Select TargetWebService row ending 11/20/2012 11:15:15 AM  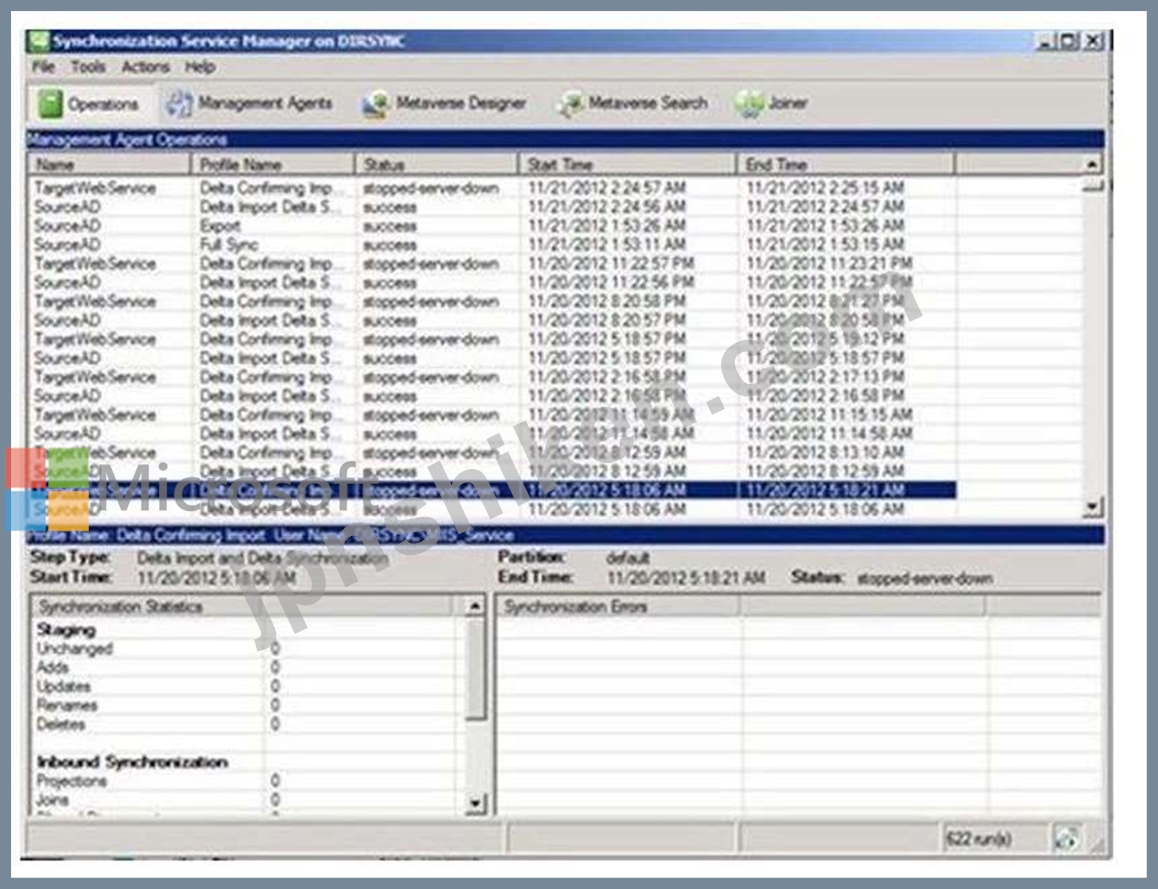pyautogui.click(x=492, y=415)
